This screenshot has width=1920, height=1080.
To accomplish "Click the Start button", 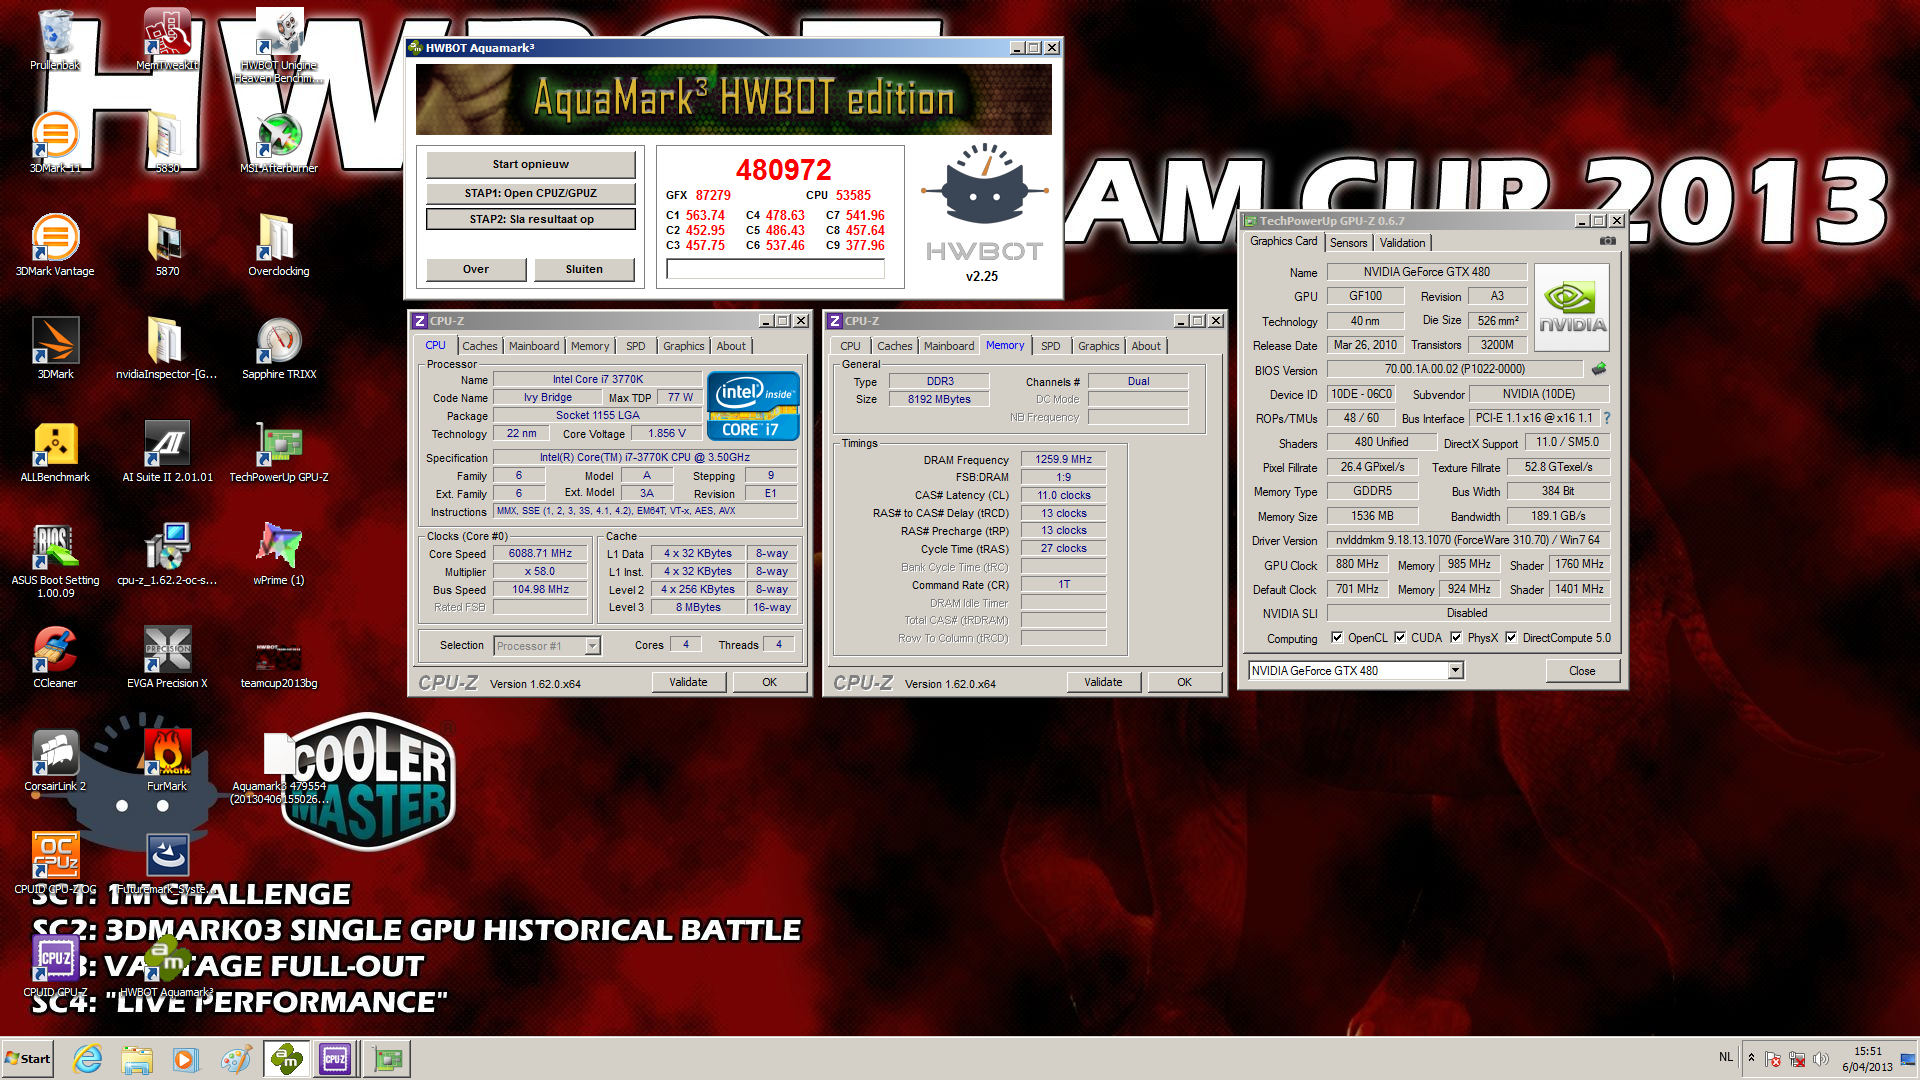I will coord(28,1059).
